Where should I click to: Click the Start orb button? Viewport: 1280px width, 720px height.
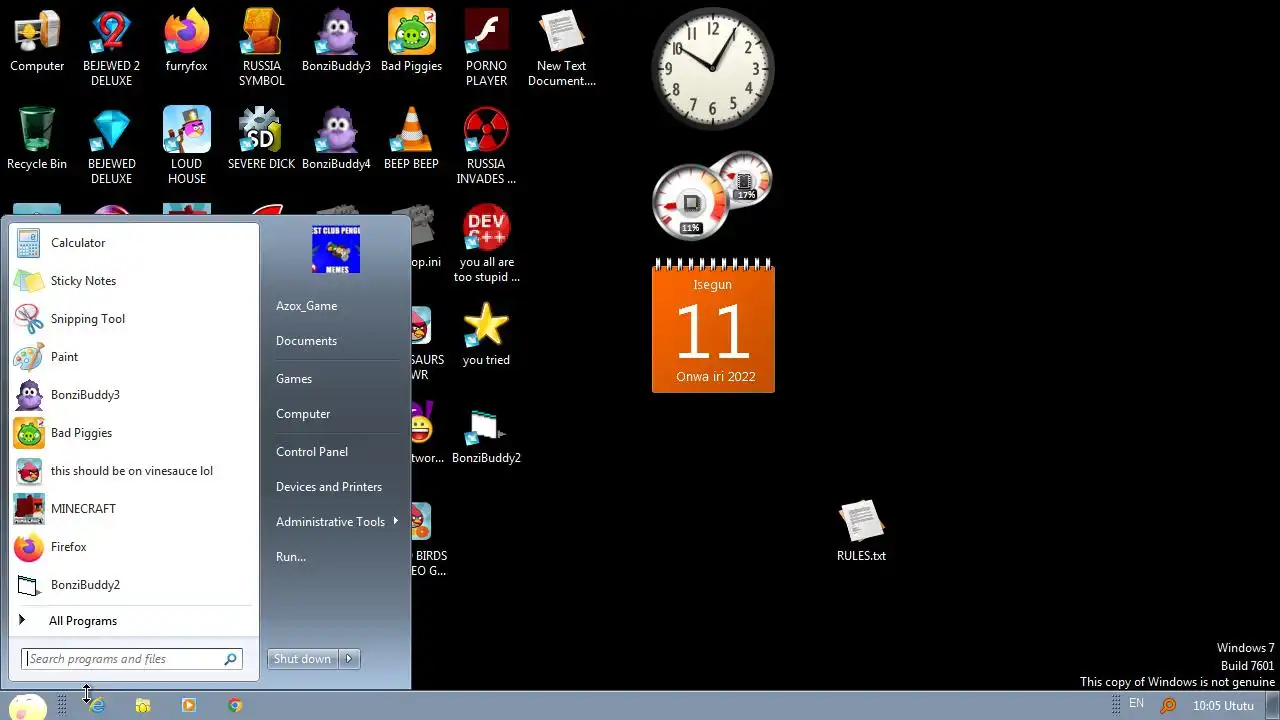[27, 706]
